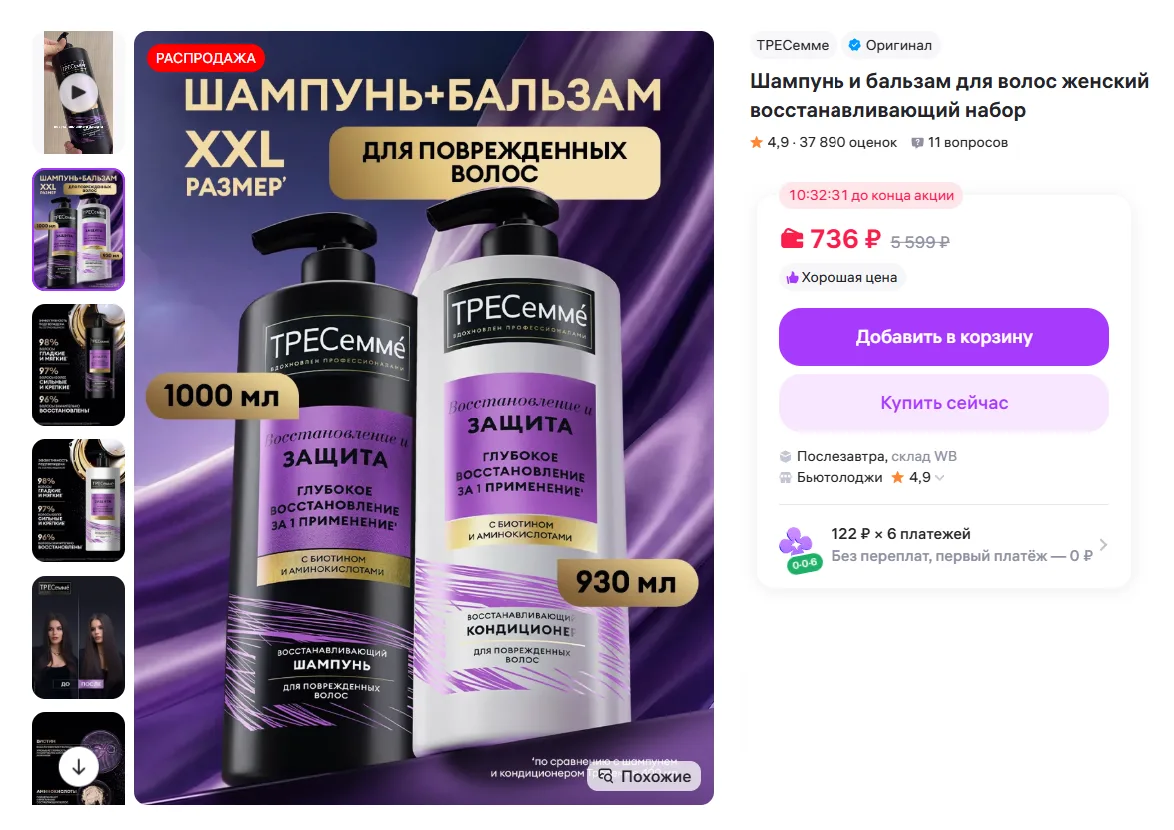Image resolution: width=1174 pixels, height=830 pixels.
Task: Play the product video thumbnail
Action: click(x=79, y=93)
